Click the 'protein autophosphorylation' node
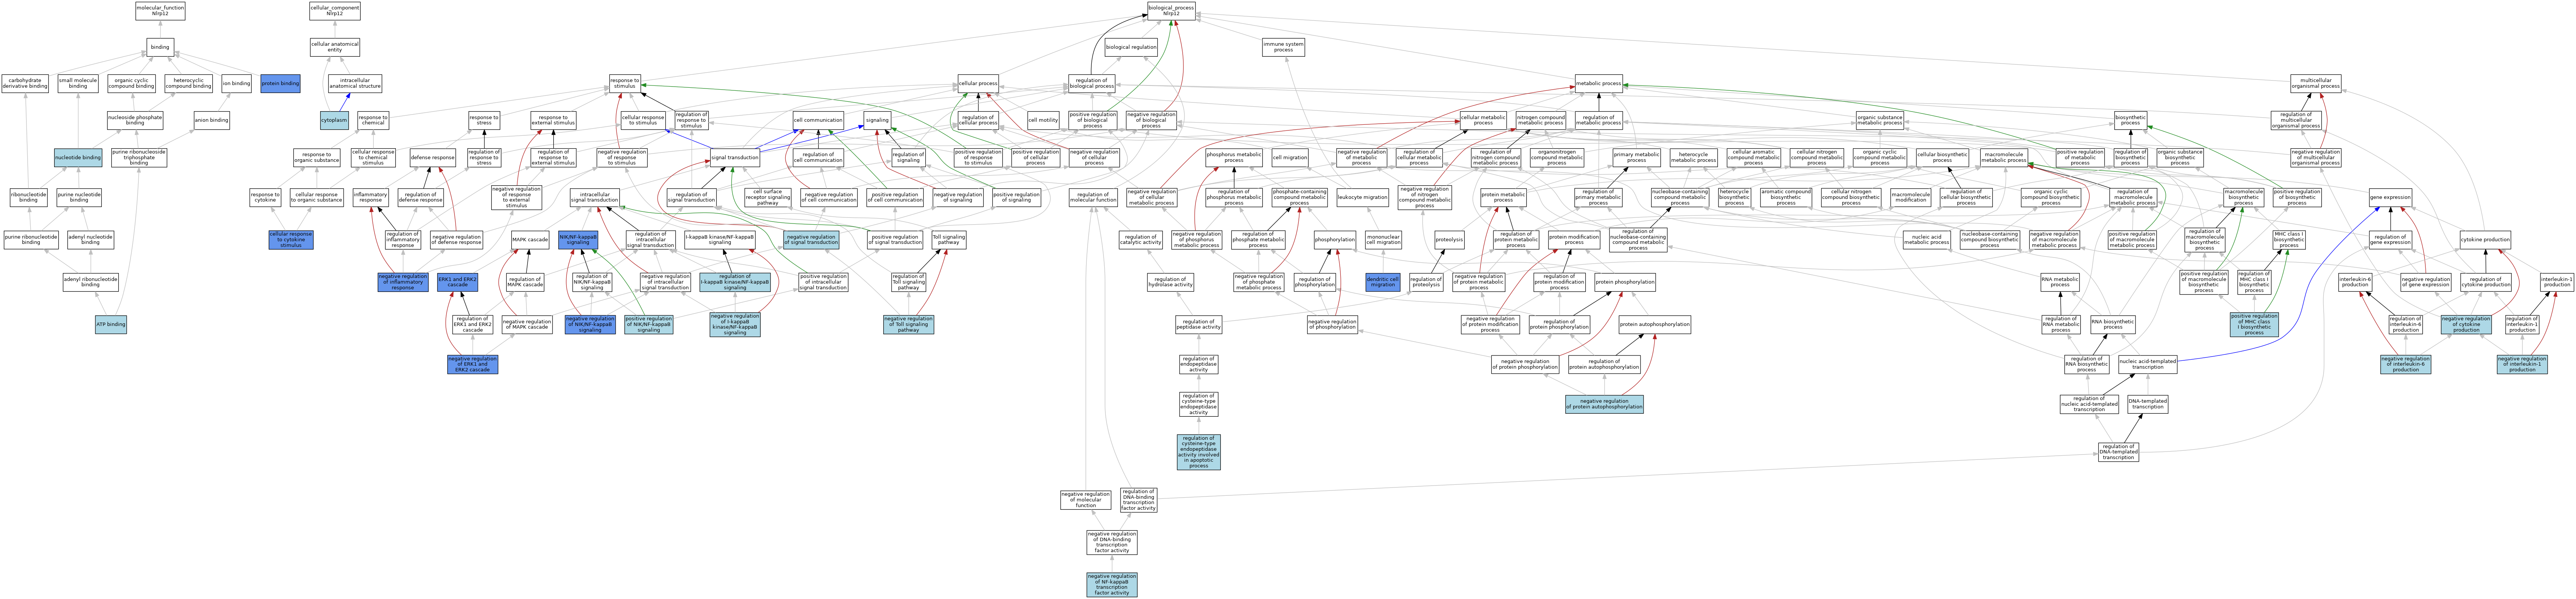This screenshot has width=2576, height=599. (1655, 324)
